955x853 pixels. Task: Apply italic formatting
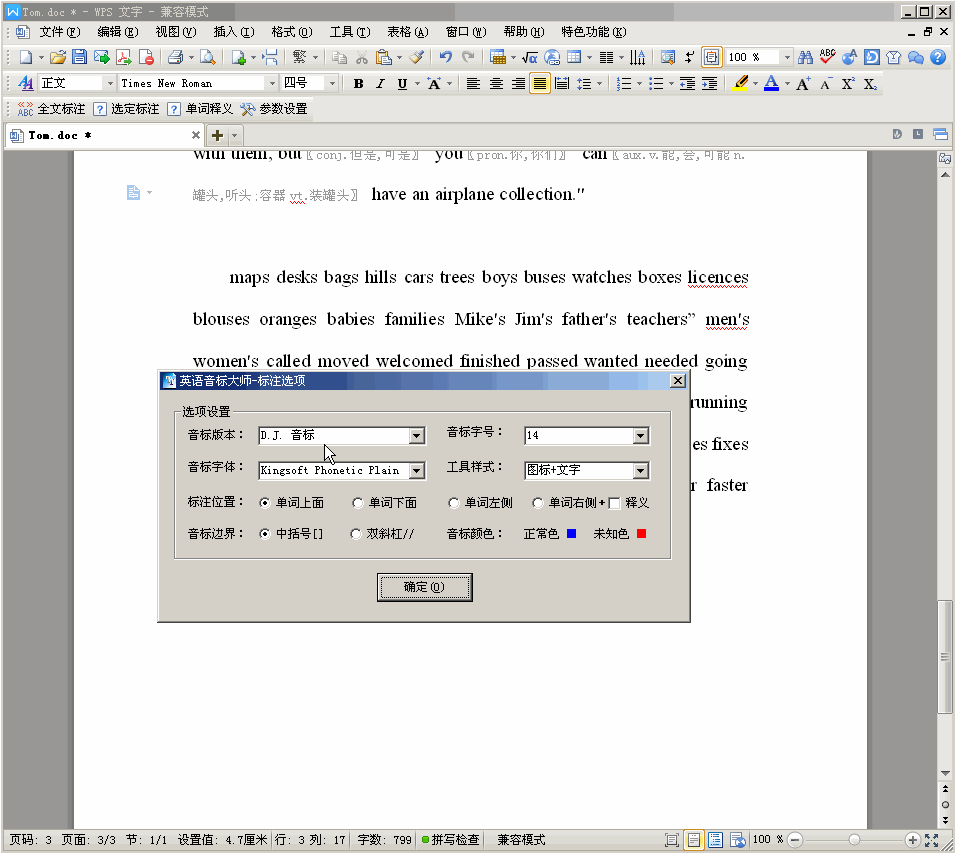[381, 83]
